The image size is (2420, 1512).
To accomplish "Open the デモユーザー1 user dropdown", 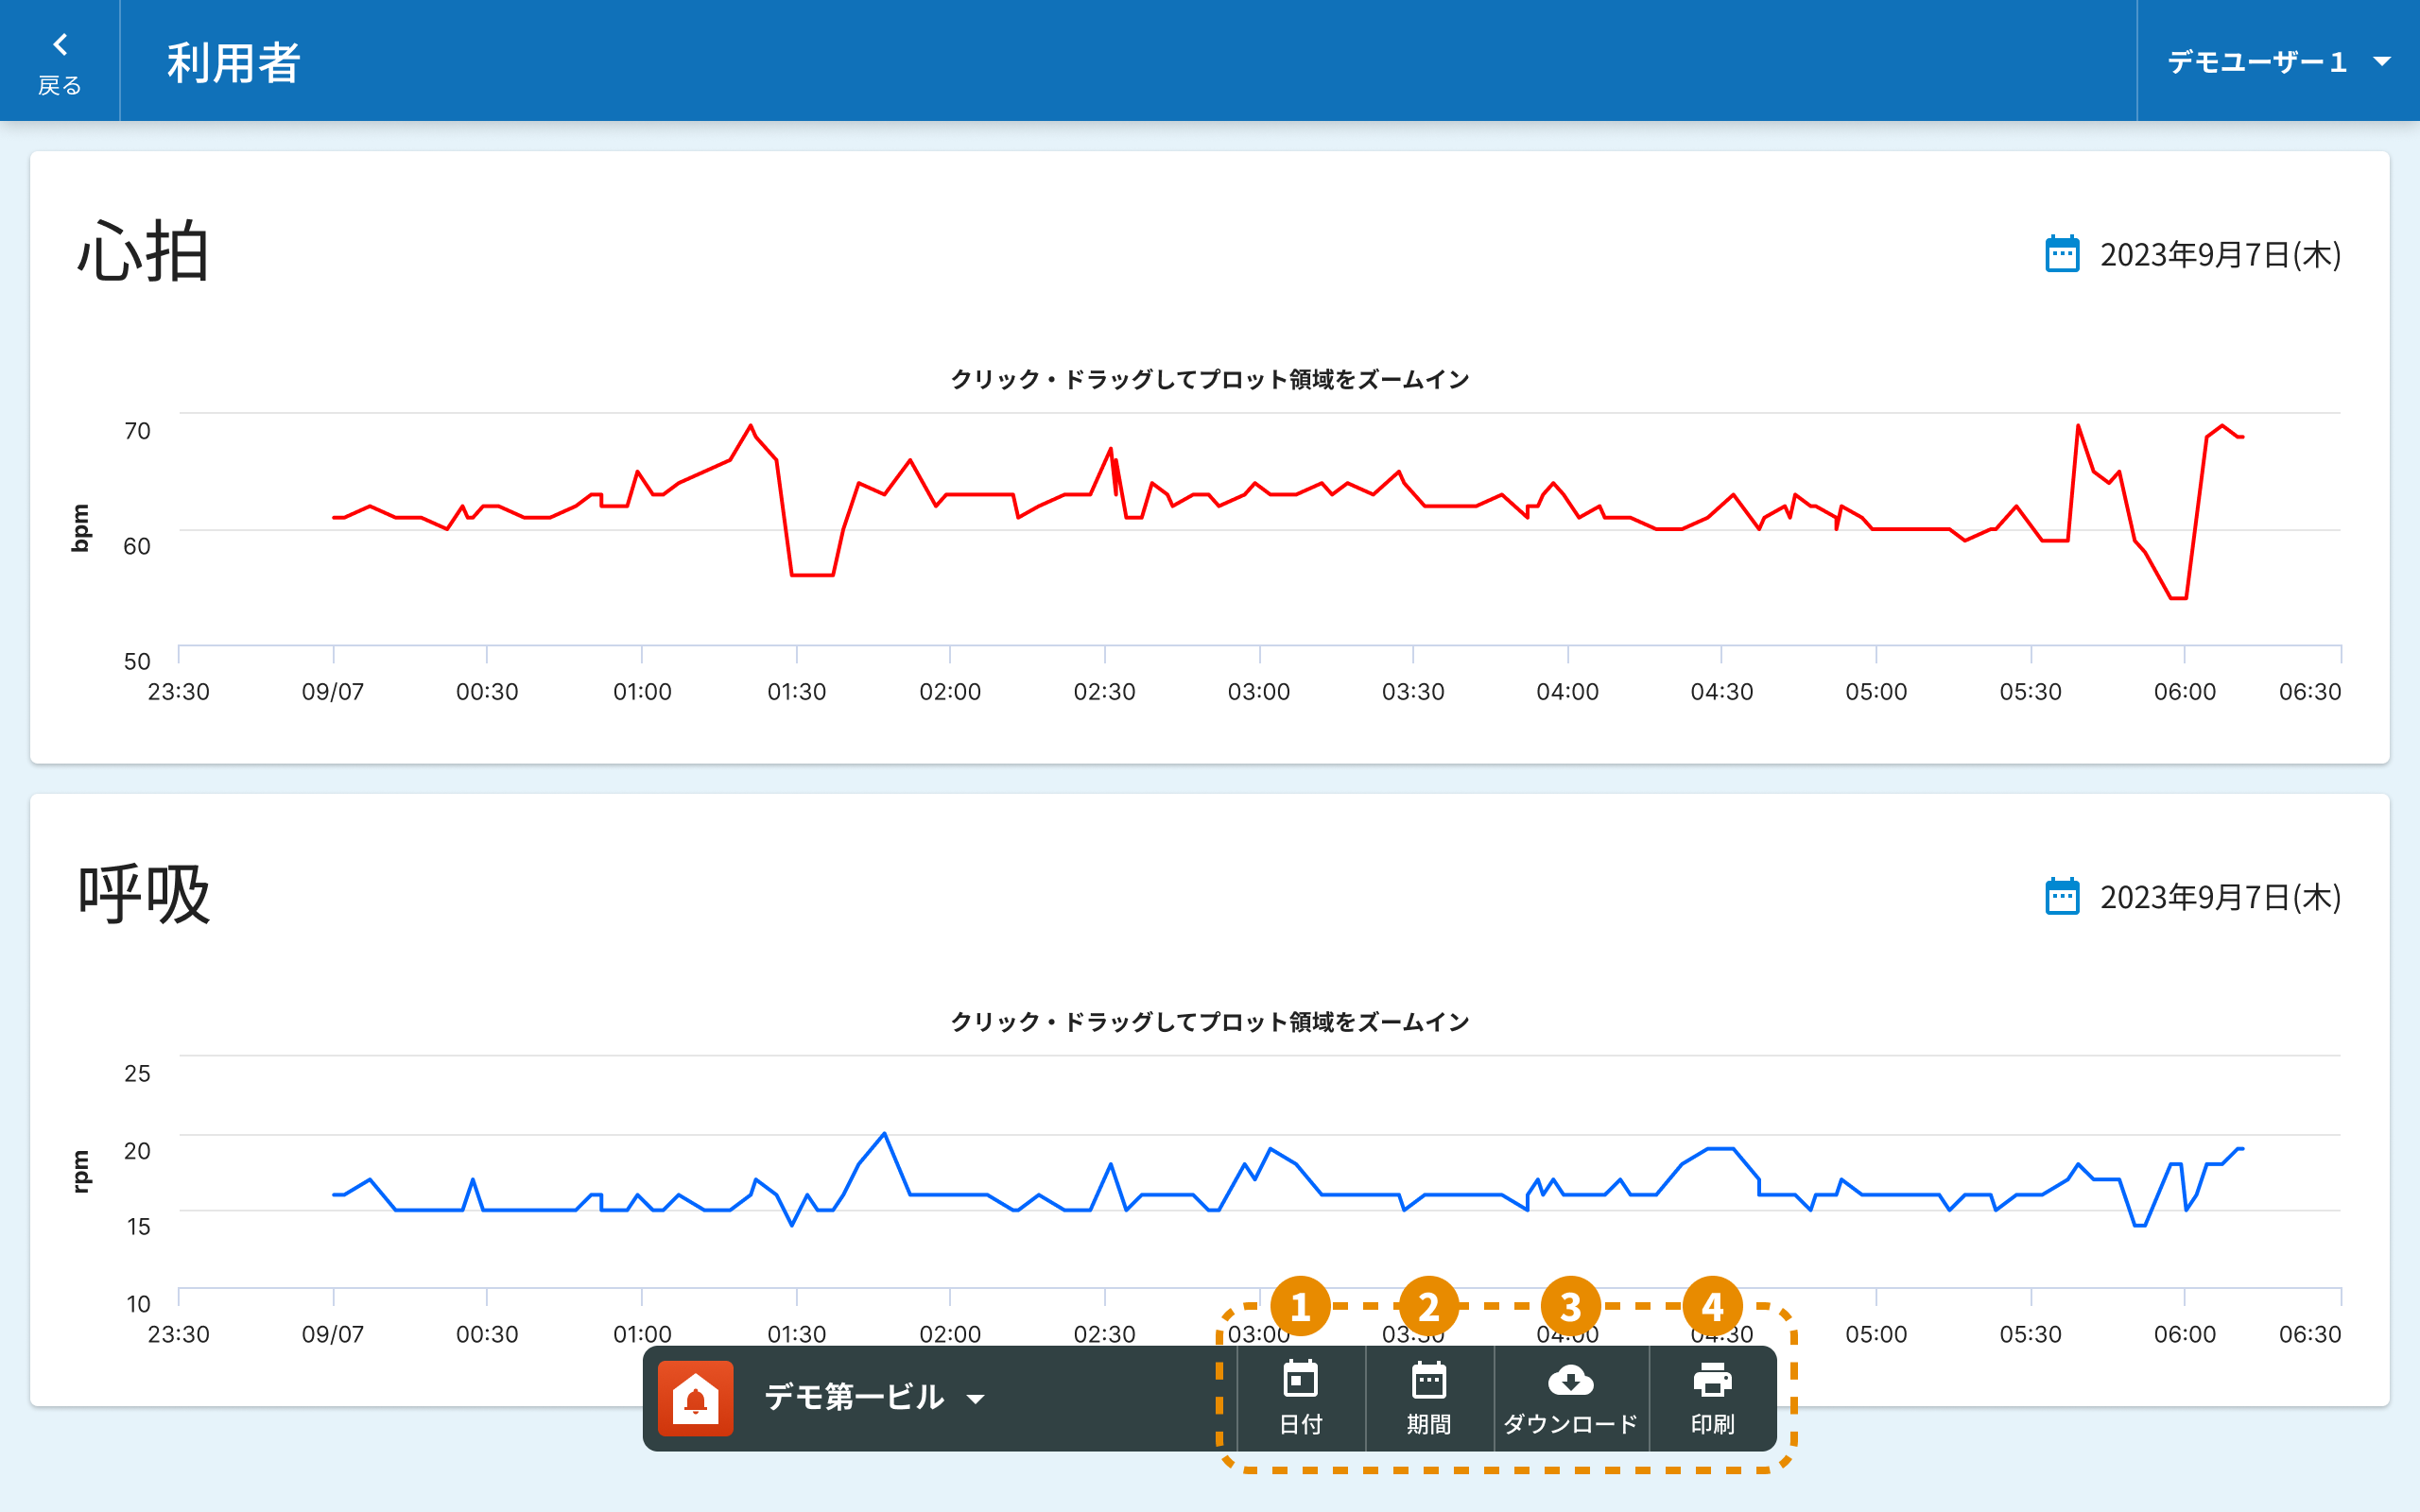I will pos(2256,62).
